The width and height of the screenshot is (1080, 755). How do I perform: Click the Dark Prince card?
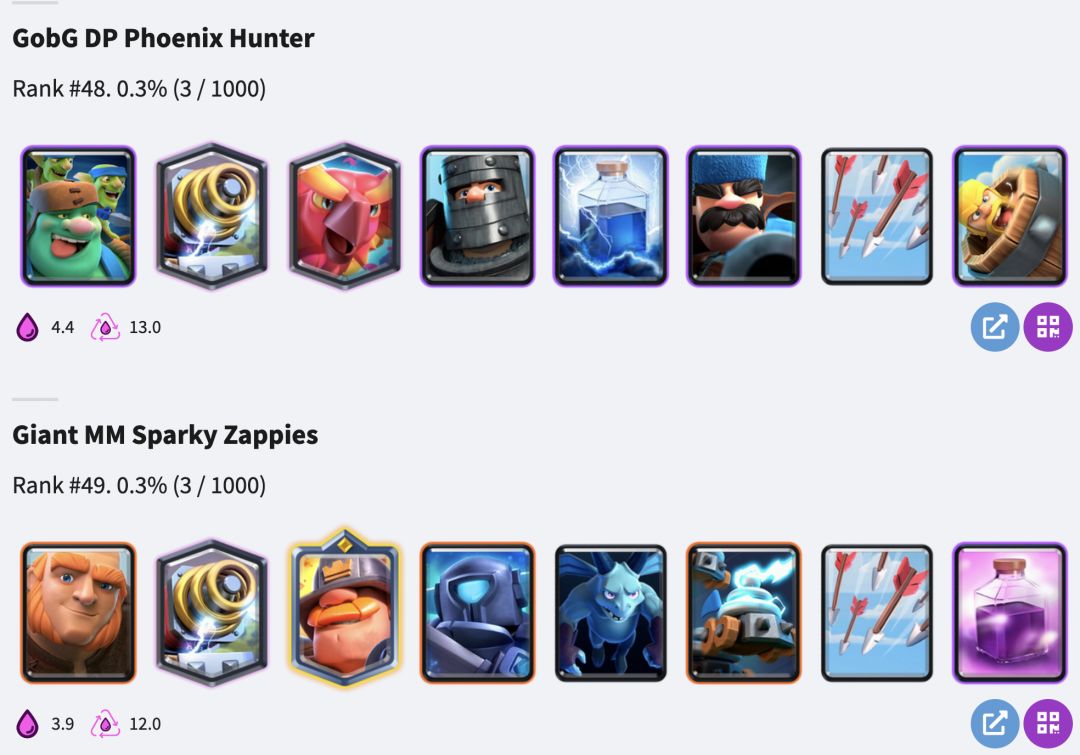point(477,216)
